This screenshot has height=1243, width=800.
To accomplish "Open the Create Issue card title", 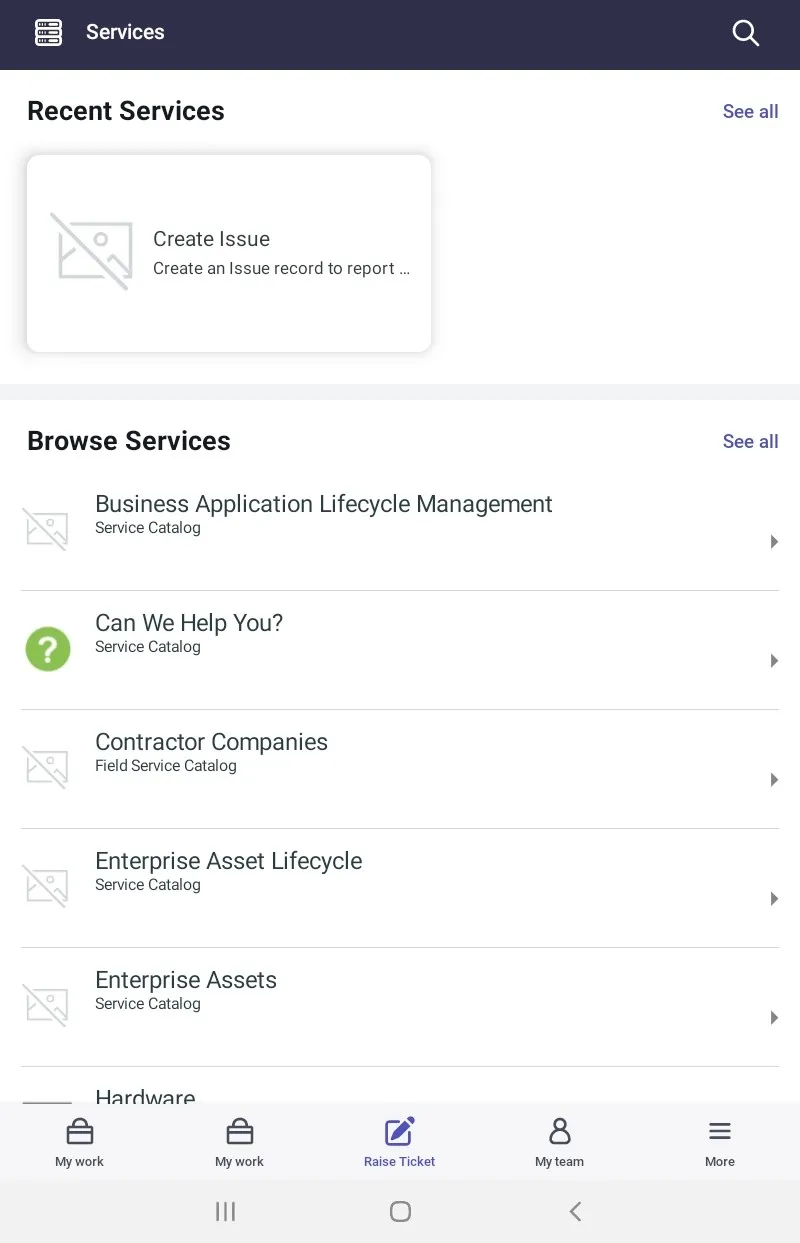I will (x=211, y=239).
